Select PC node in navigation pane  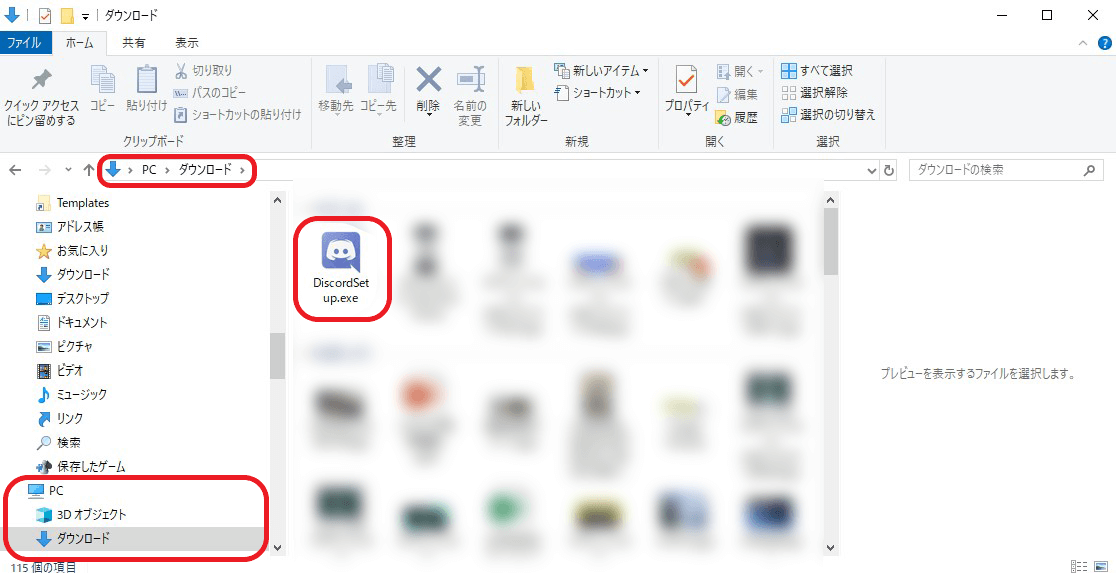[x=46, y=490]
